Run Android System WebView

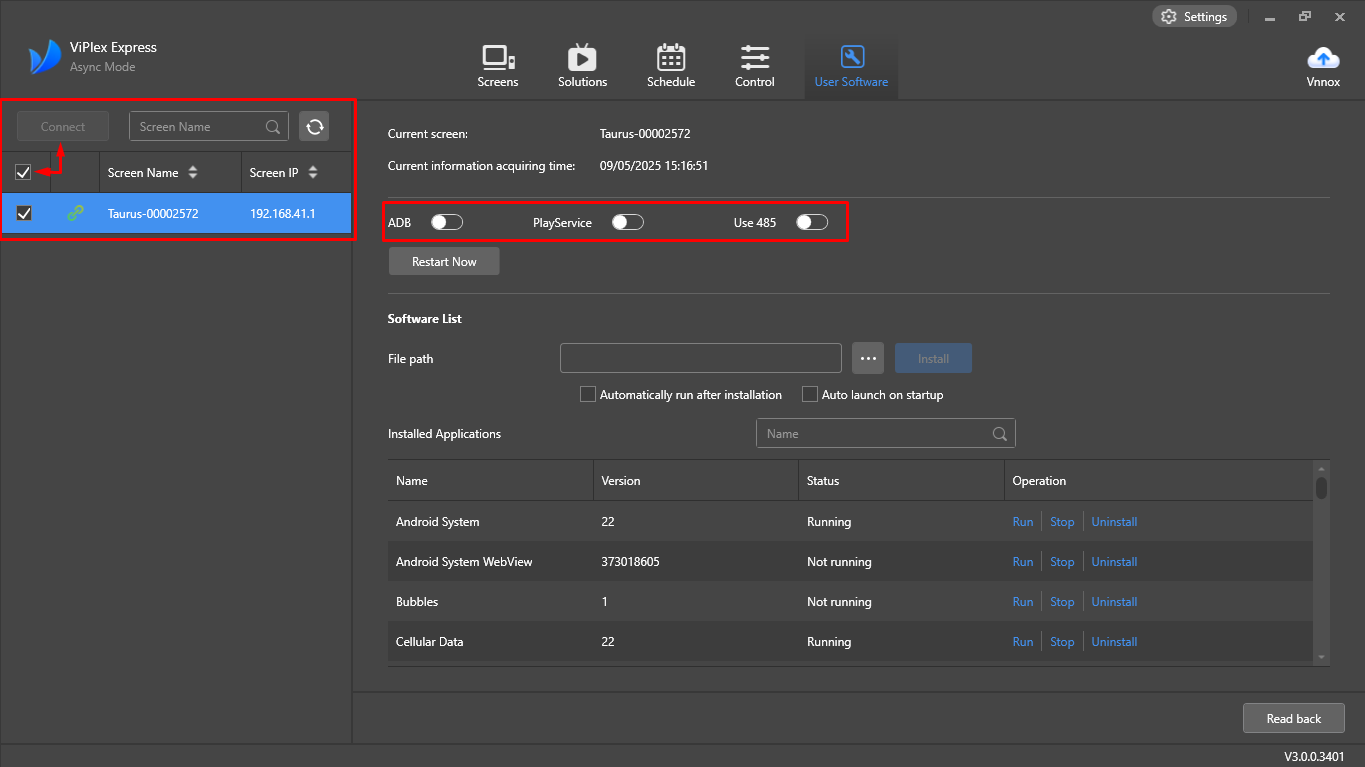coord(1023,562)
